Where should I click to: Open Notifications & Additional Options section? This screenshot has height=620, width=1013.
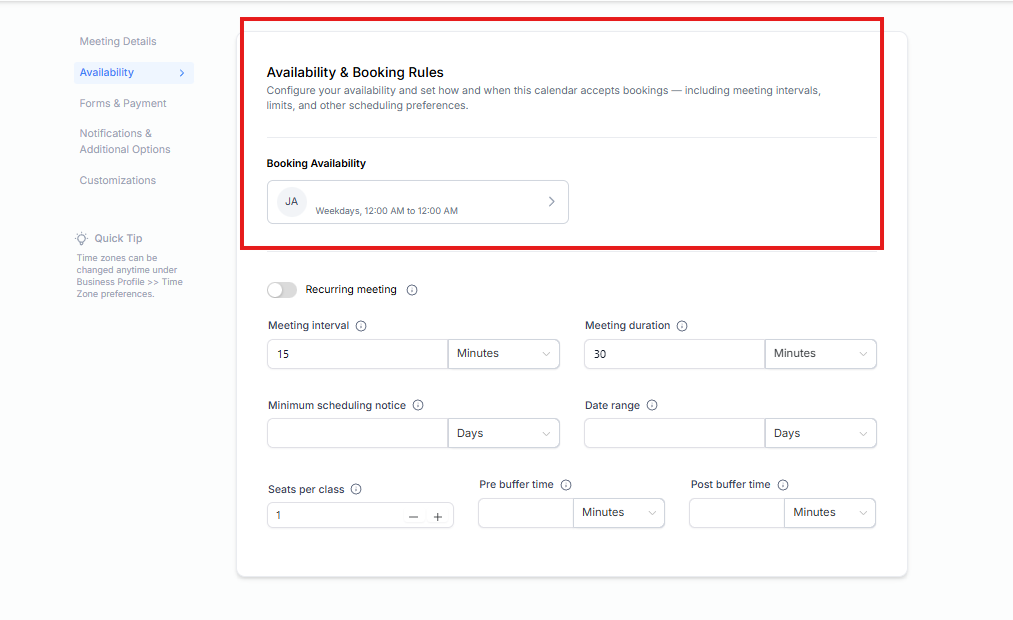click(125, 142)
